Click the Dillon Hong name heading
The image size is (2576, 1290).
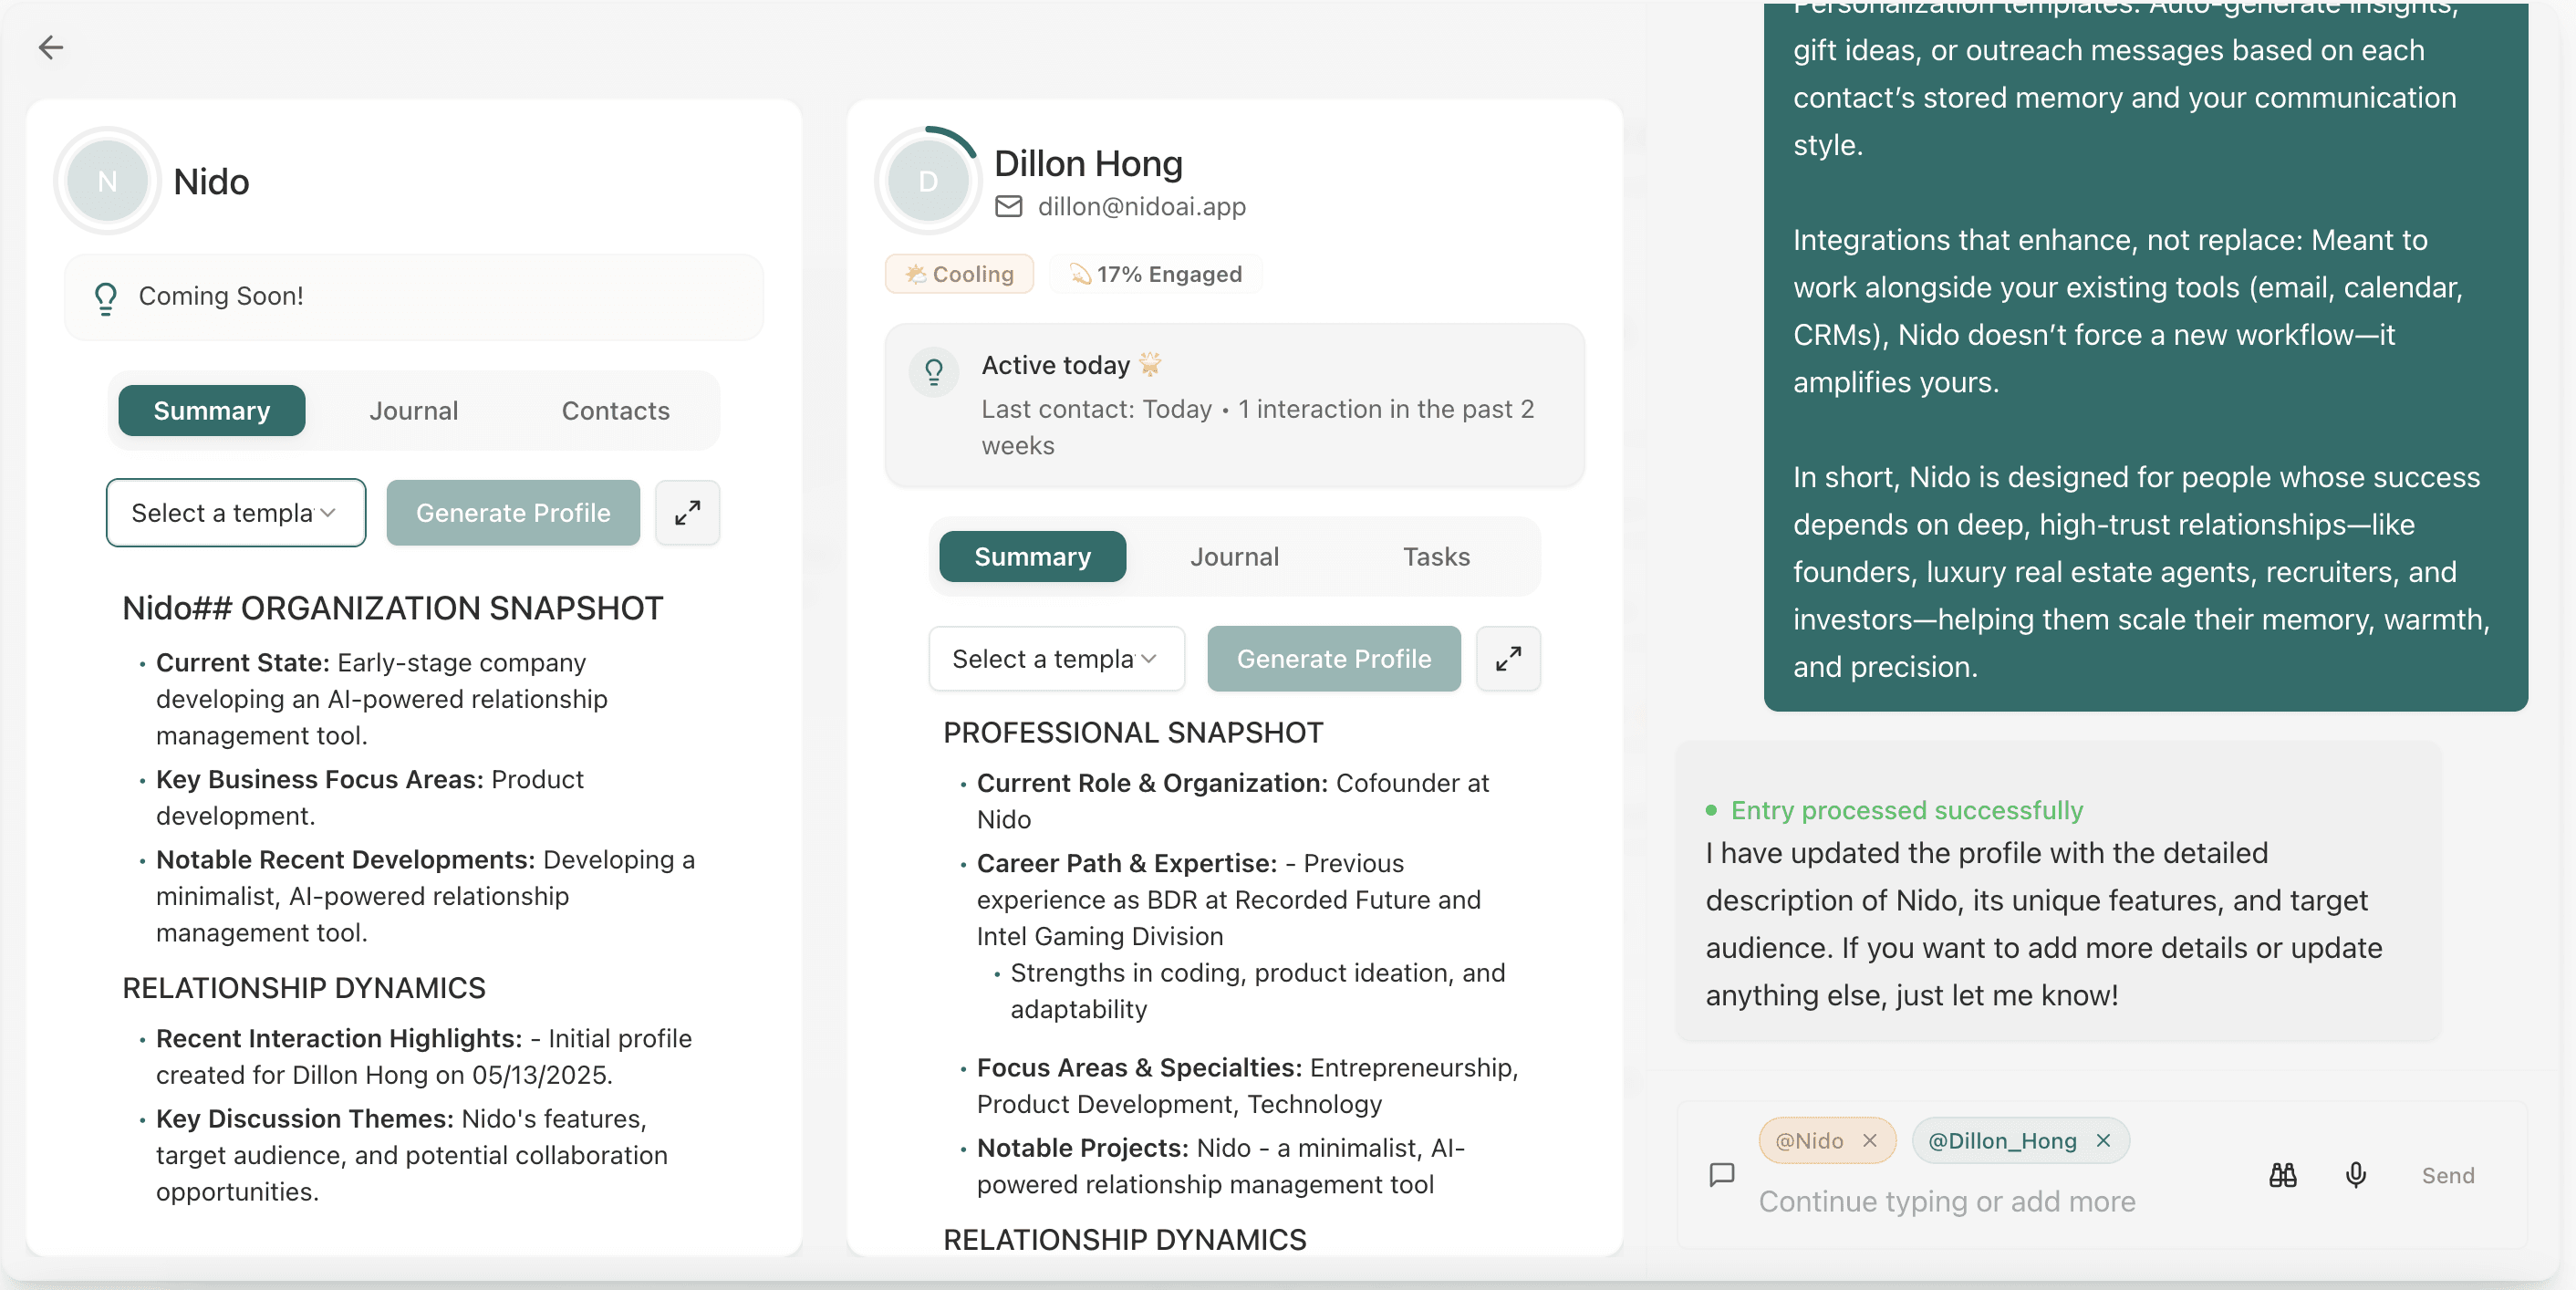(x=1088, y=163)
